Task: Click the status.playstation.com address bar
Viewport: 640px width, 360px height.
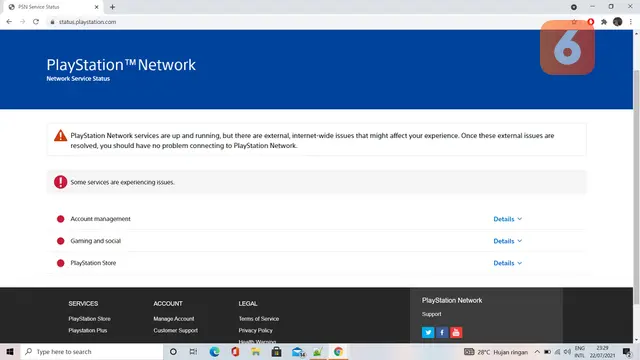Action: 306,22
